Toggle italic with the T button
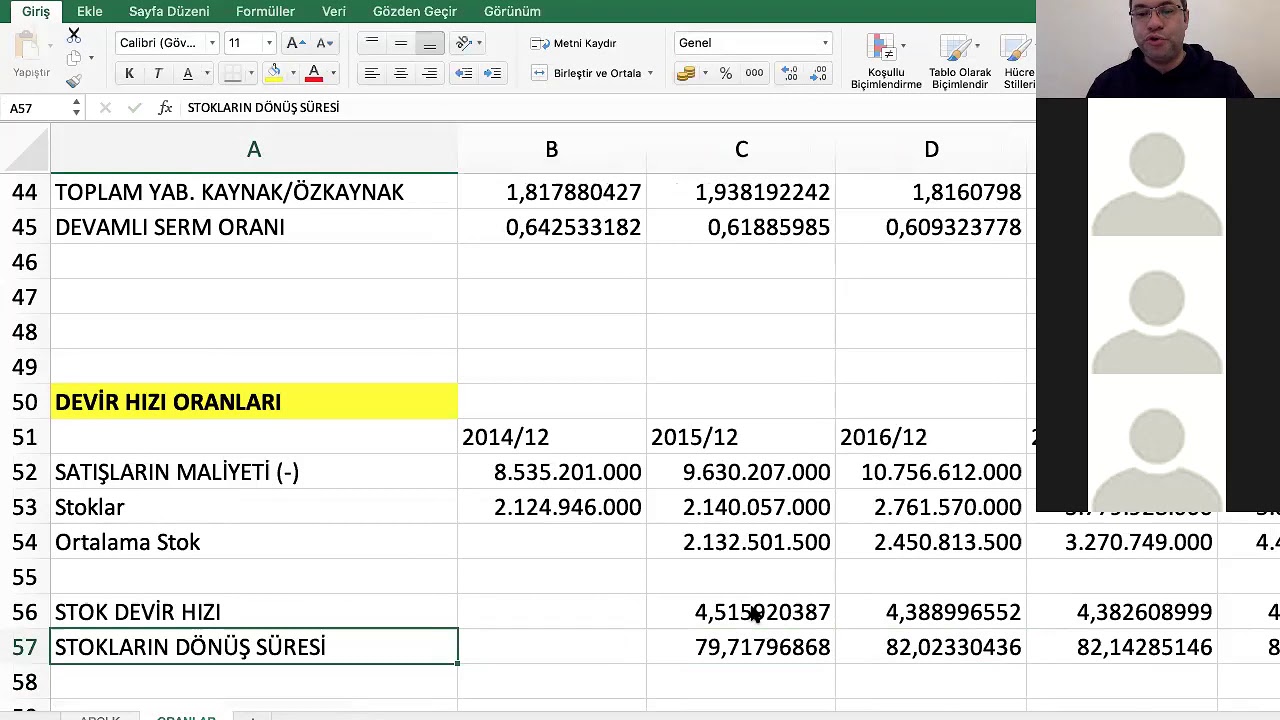1280x720 pixels. [158, 73]
